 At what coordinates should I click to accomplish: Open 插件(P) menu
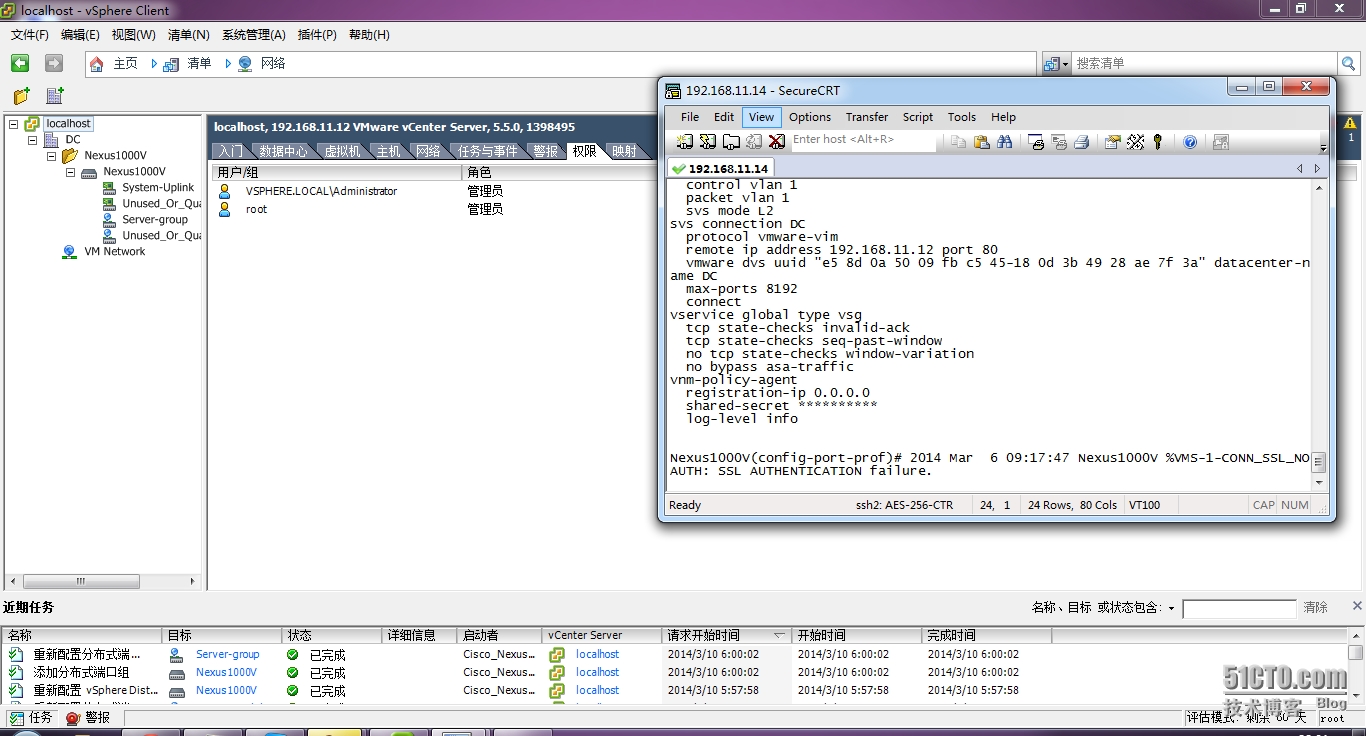[317, 35]
